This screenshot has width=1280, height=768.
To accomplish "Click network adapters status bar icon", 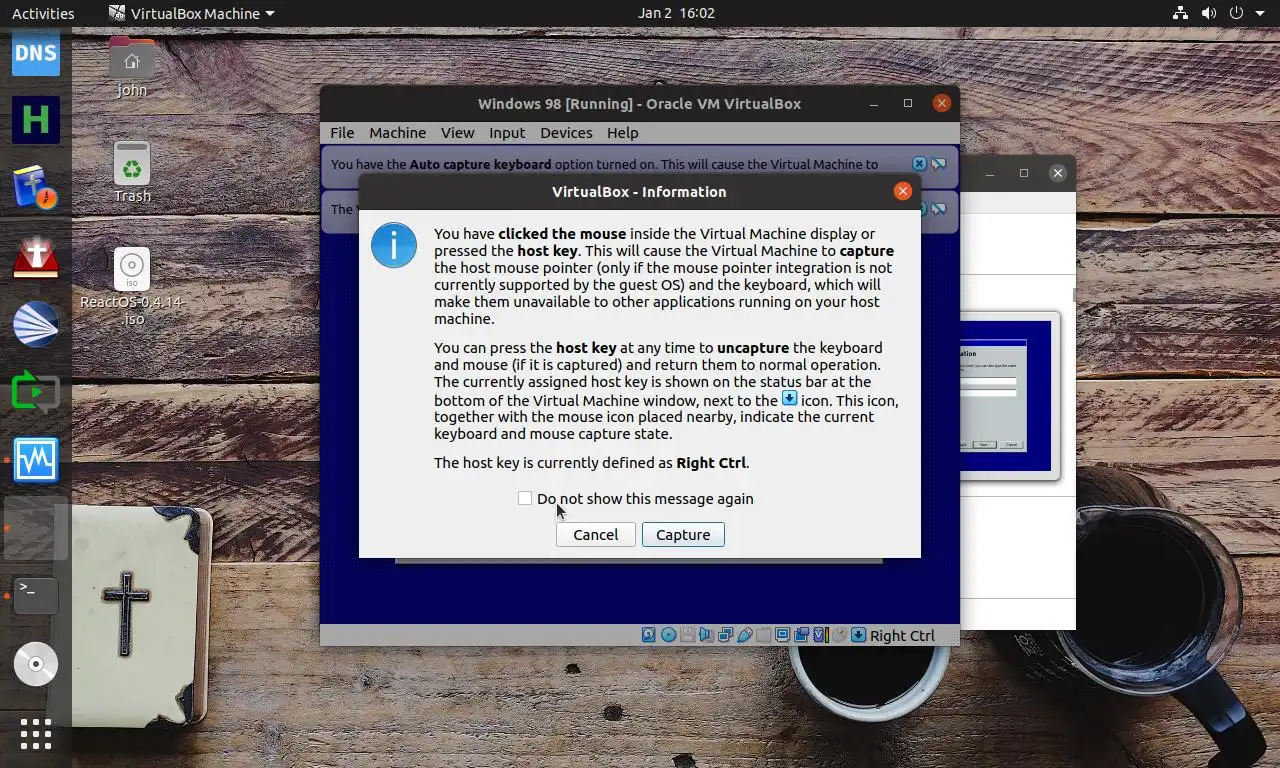I will click(x=725, y=635).
